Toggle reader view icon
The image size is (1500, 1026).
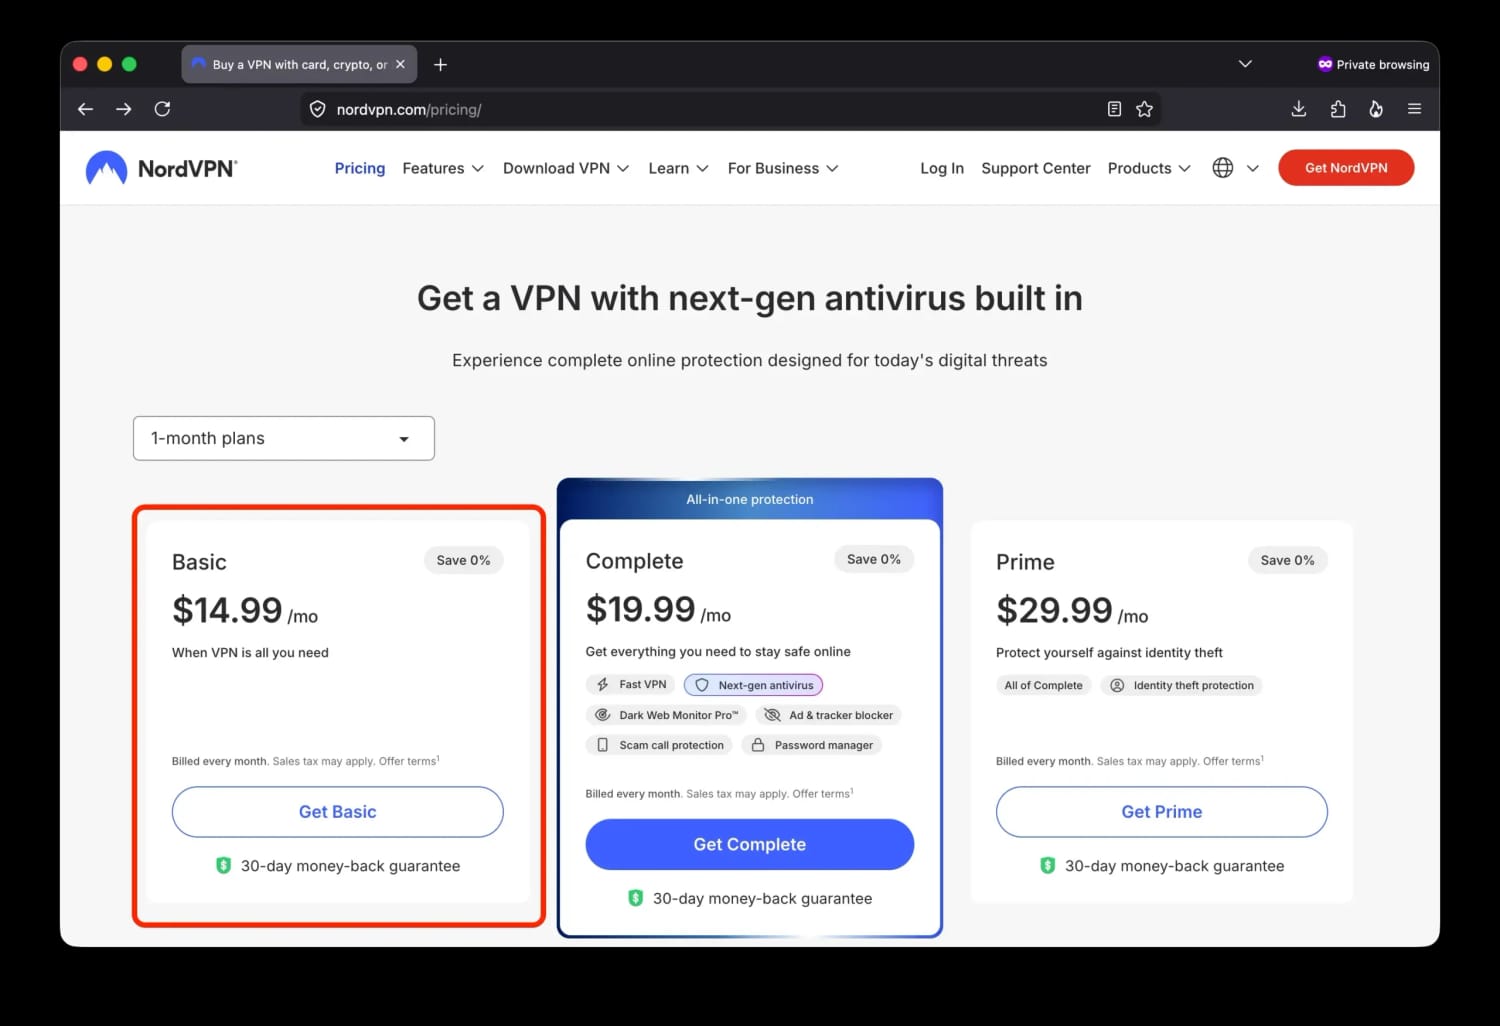coord(1114,109)
